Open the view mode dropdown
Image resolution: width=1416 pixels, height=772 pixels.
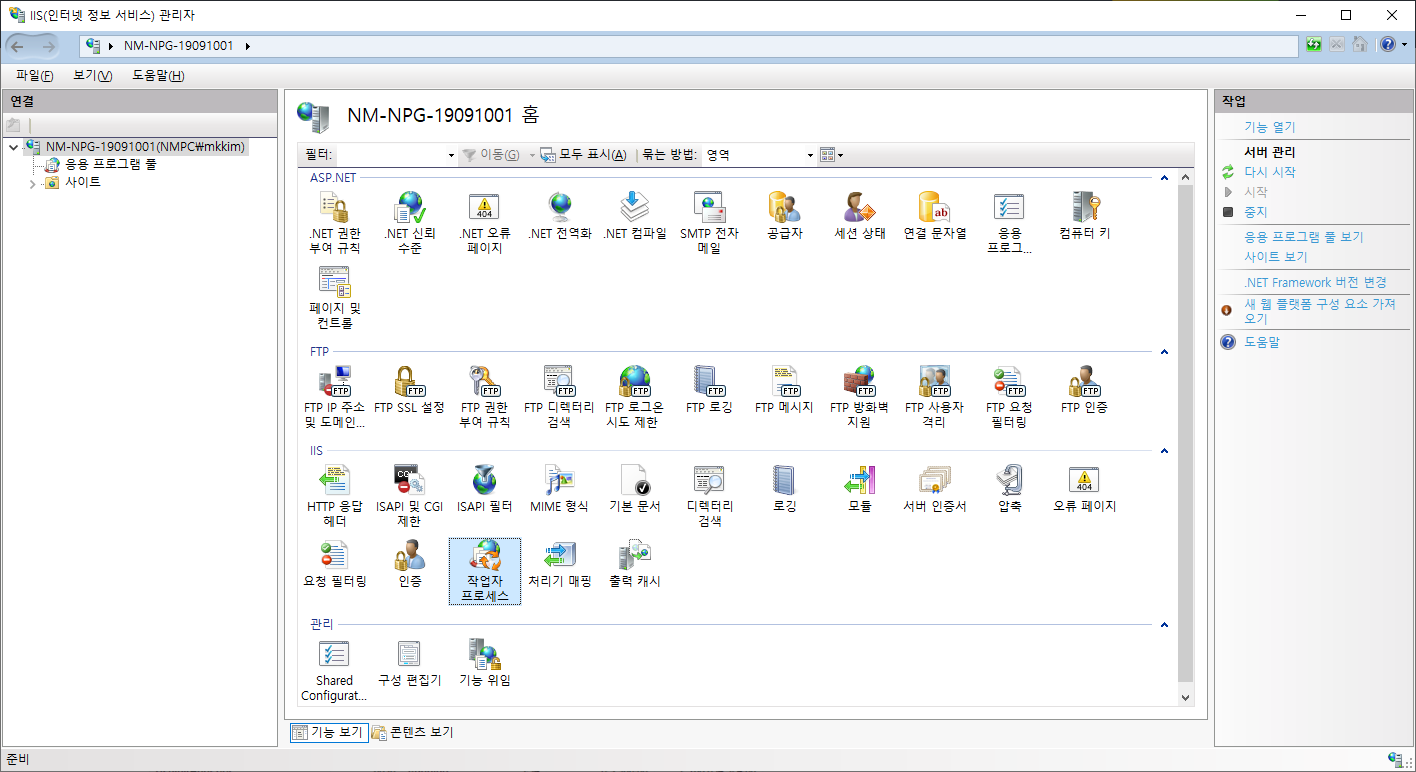tap(832, 155)
